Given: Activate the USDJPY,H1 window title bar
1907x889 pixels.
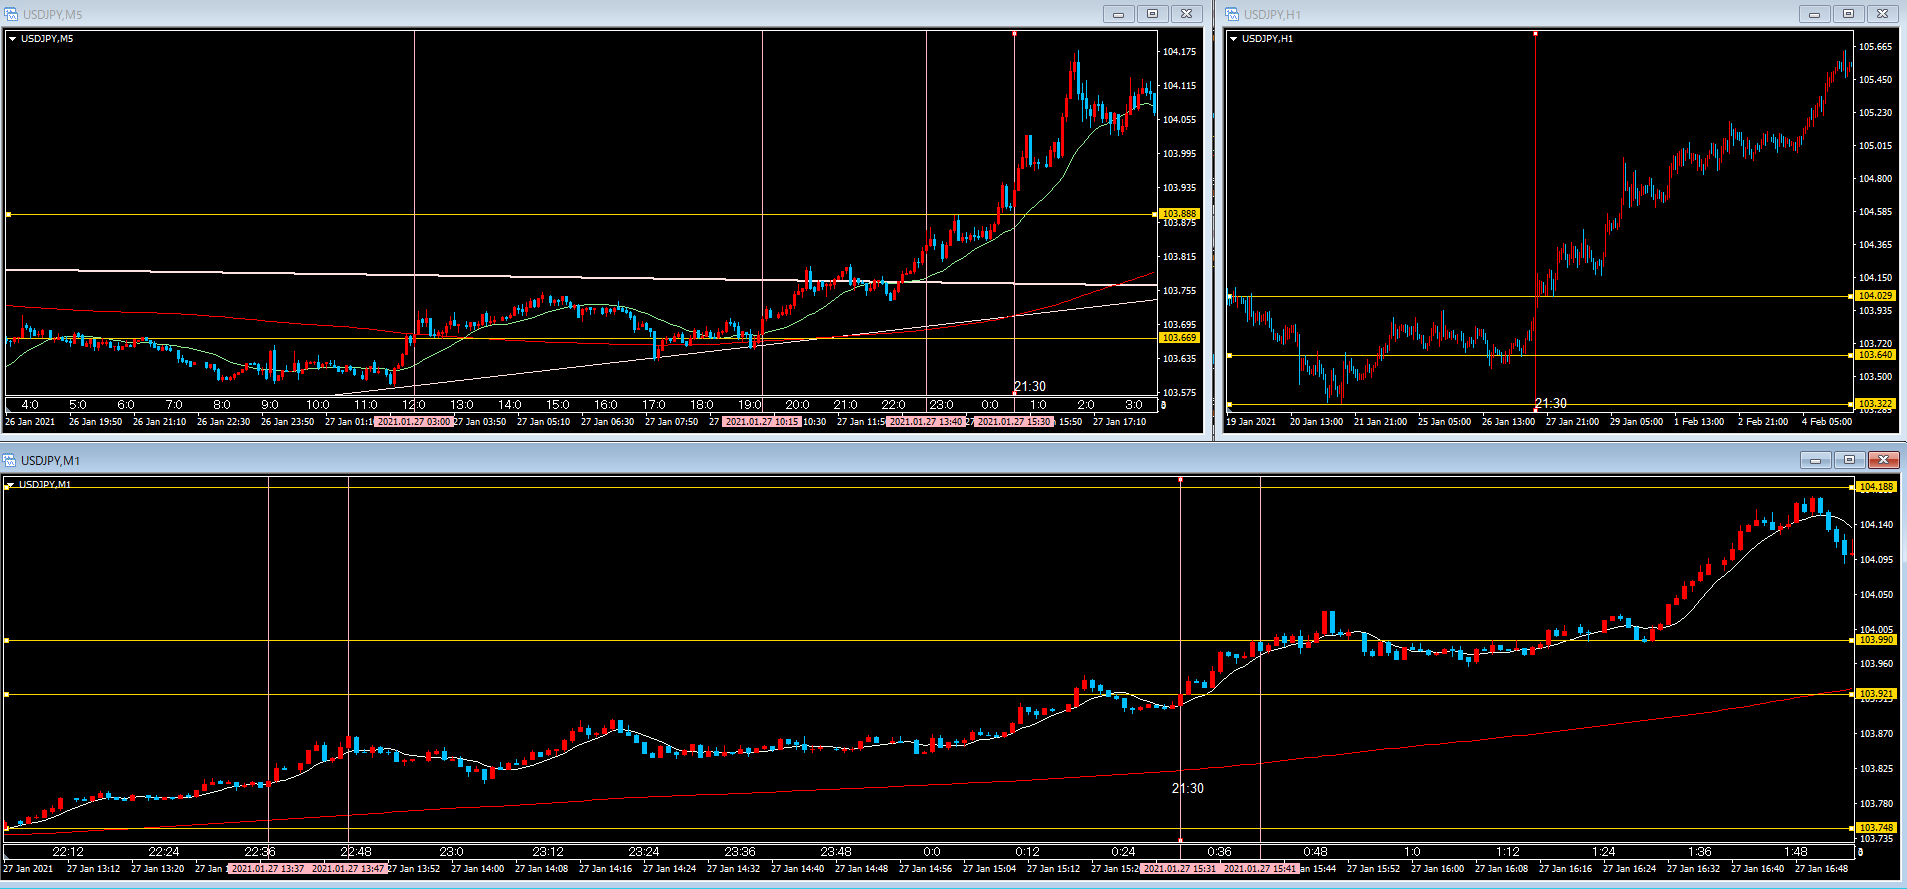Looking at the screenshot, I should coord(1500,14).
